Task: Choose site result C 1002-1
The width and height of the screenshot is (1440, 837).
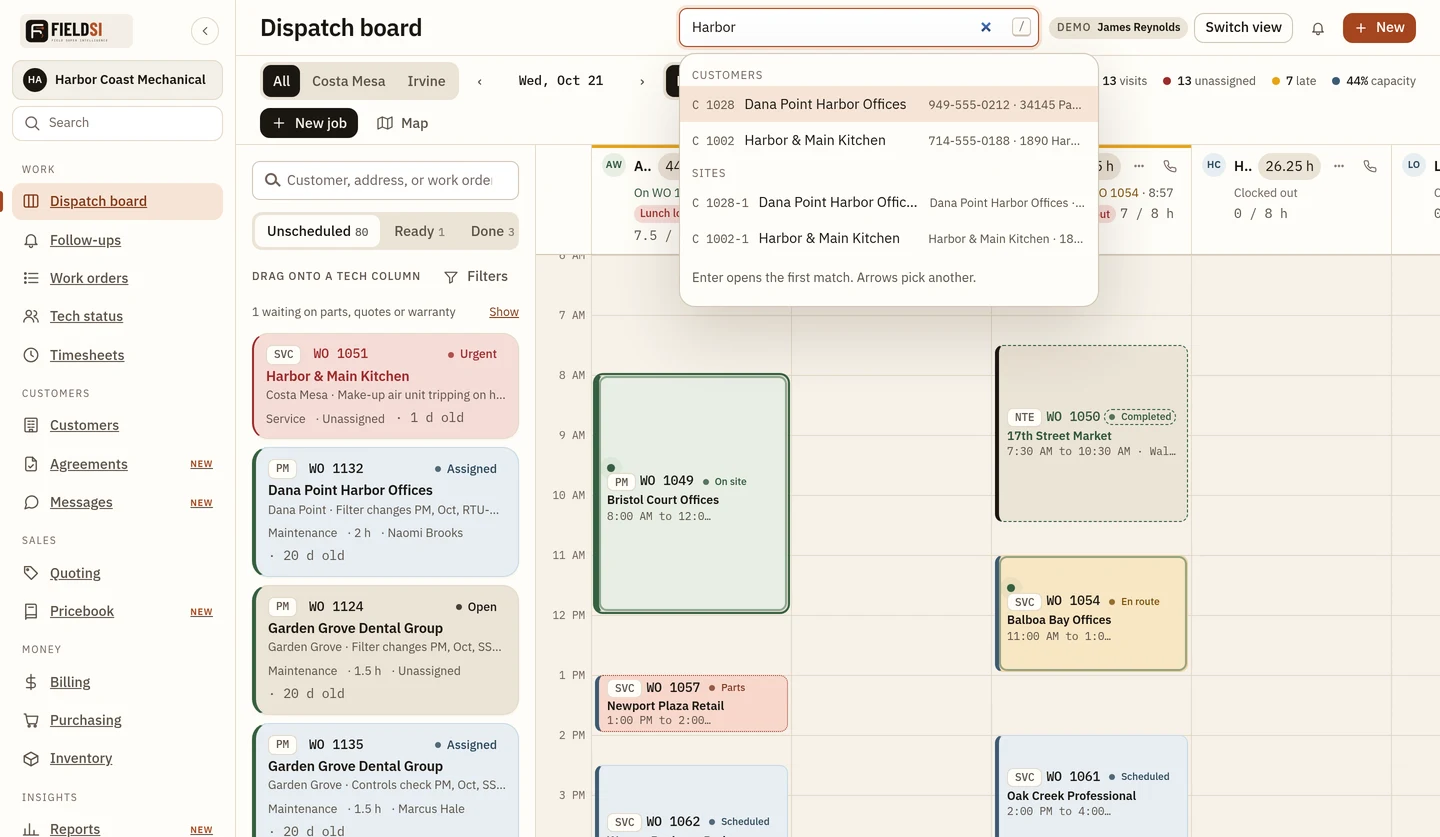Action: pos(888,238)
